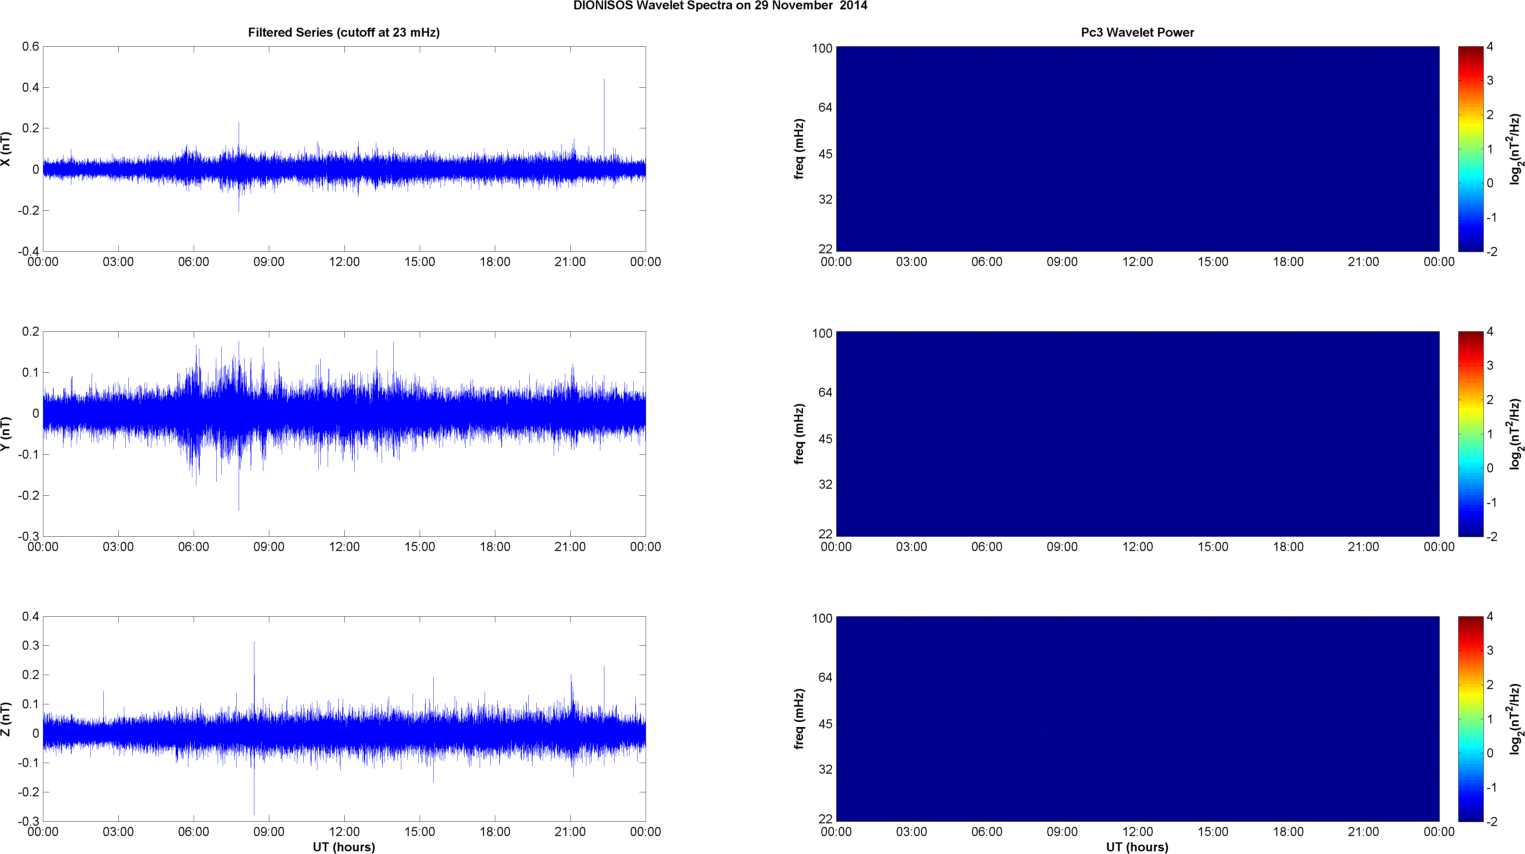1525x854 pixels.
Task: Click the 15:00 tick under middle spectrum
Action: click(x=1213, y=547)
